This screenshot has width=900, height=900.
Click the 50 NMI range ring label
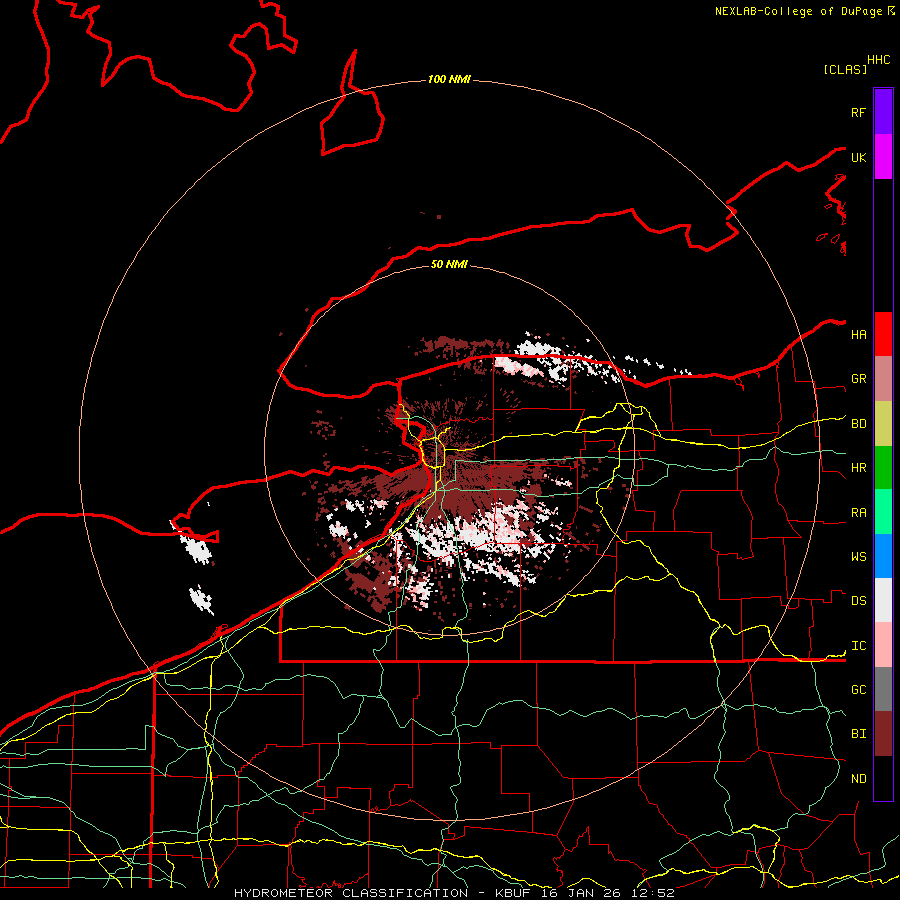point(449,264)
